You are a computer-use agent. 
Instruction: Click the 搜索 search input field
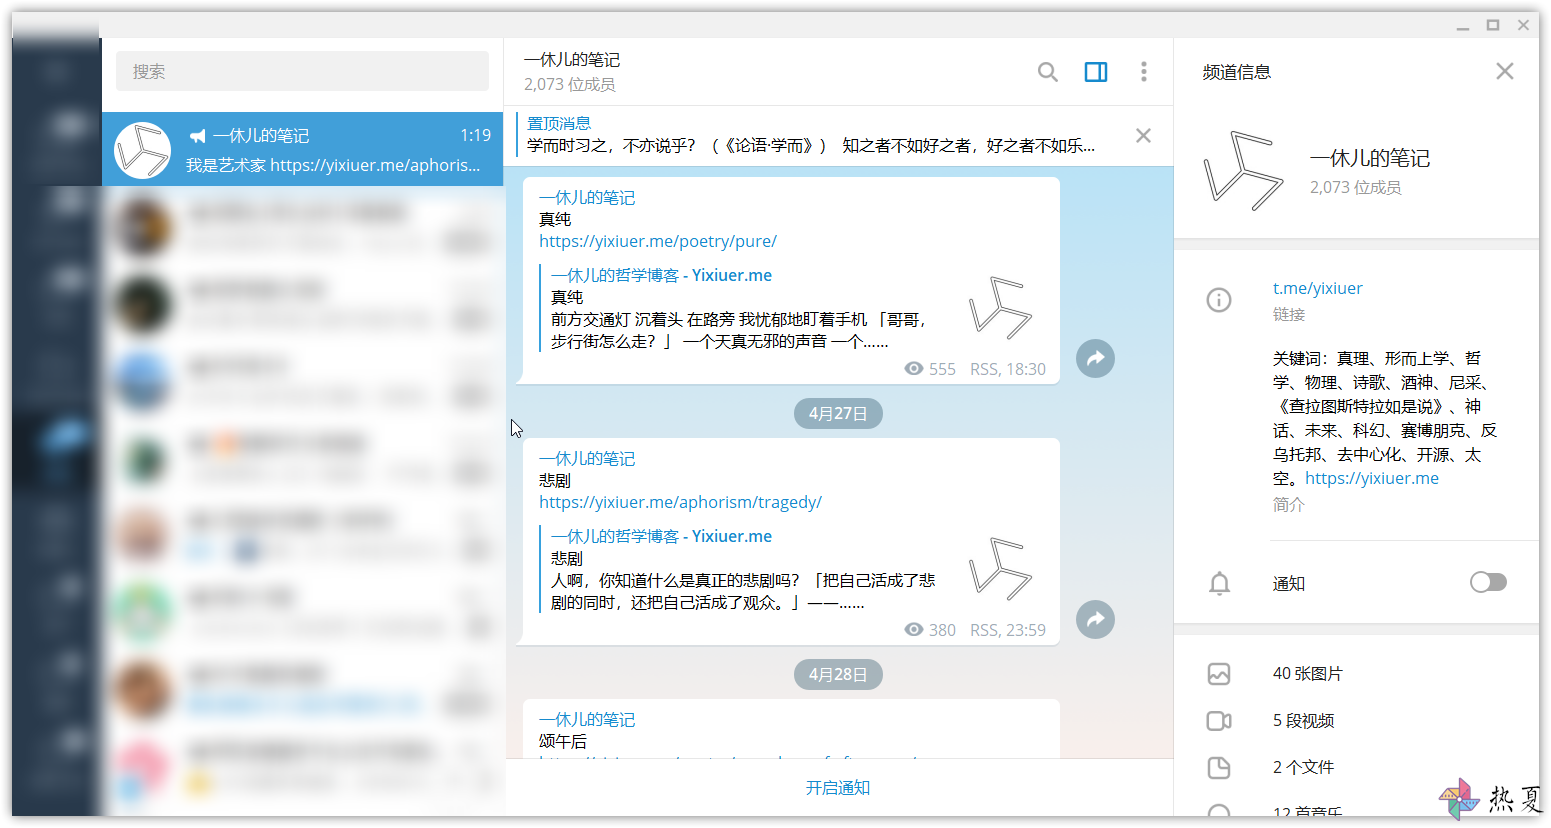click(x=302, y=72)
